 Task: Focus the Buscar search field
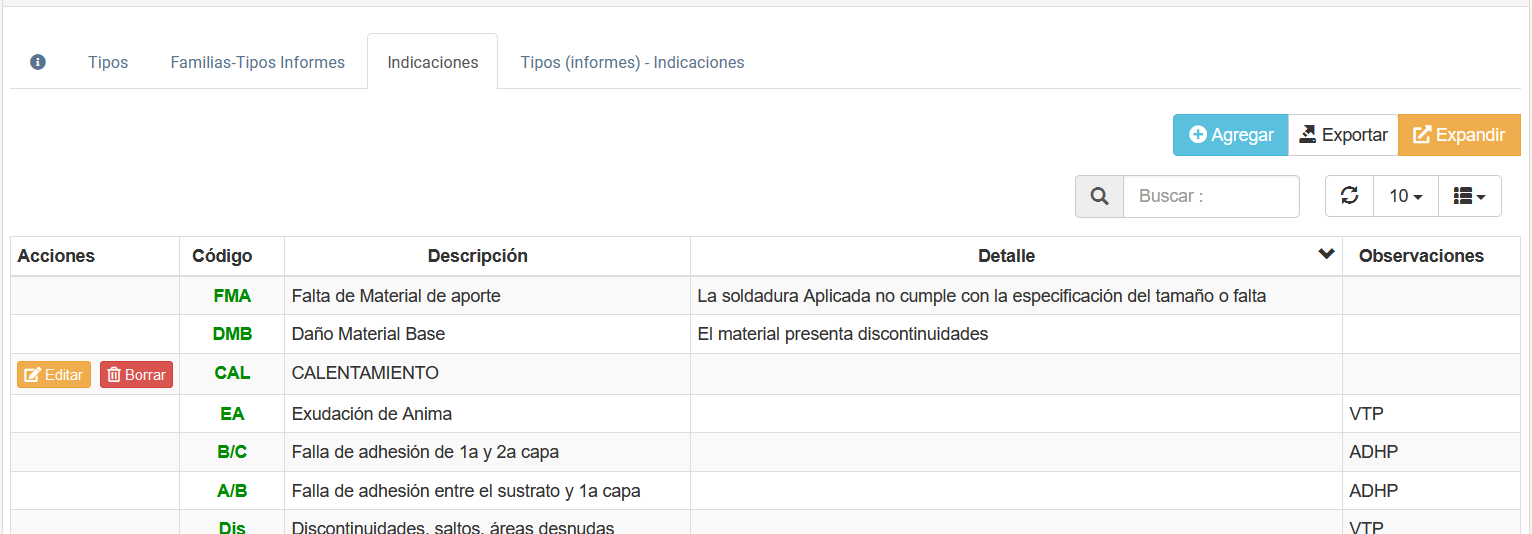pos(1210,196)
